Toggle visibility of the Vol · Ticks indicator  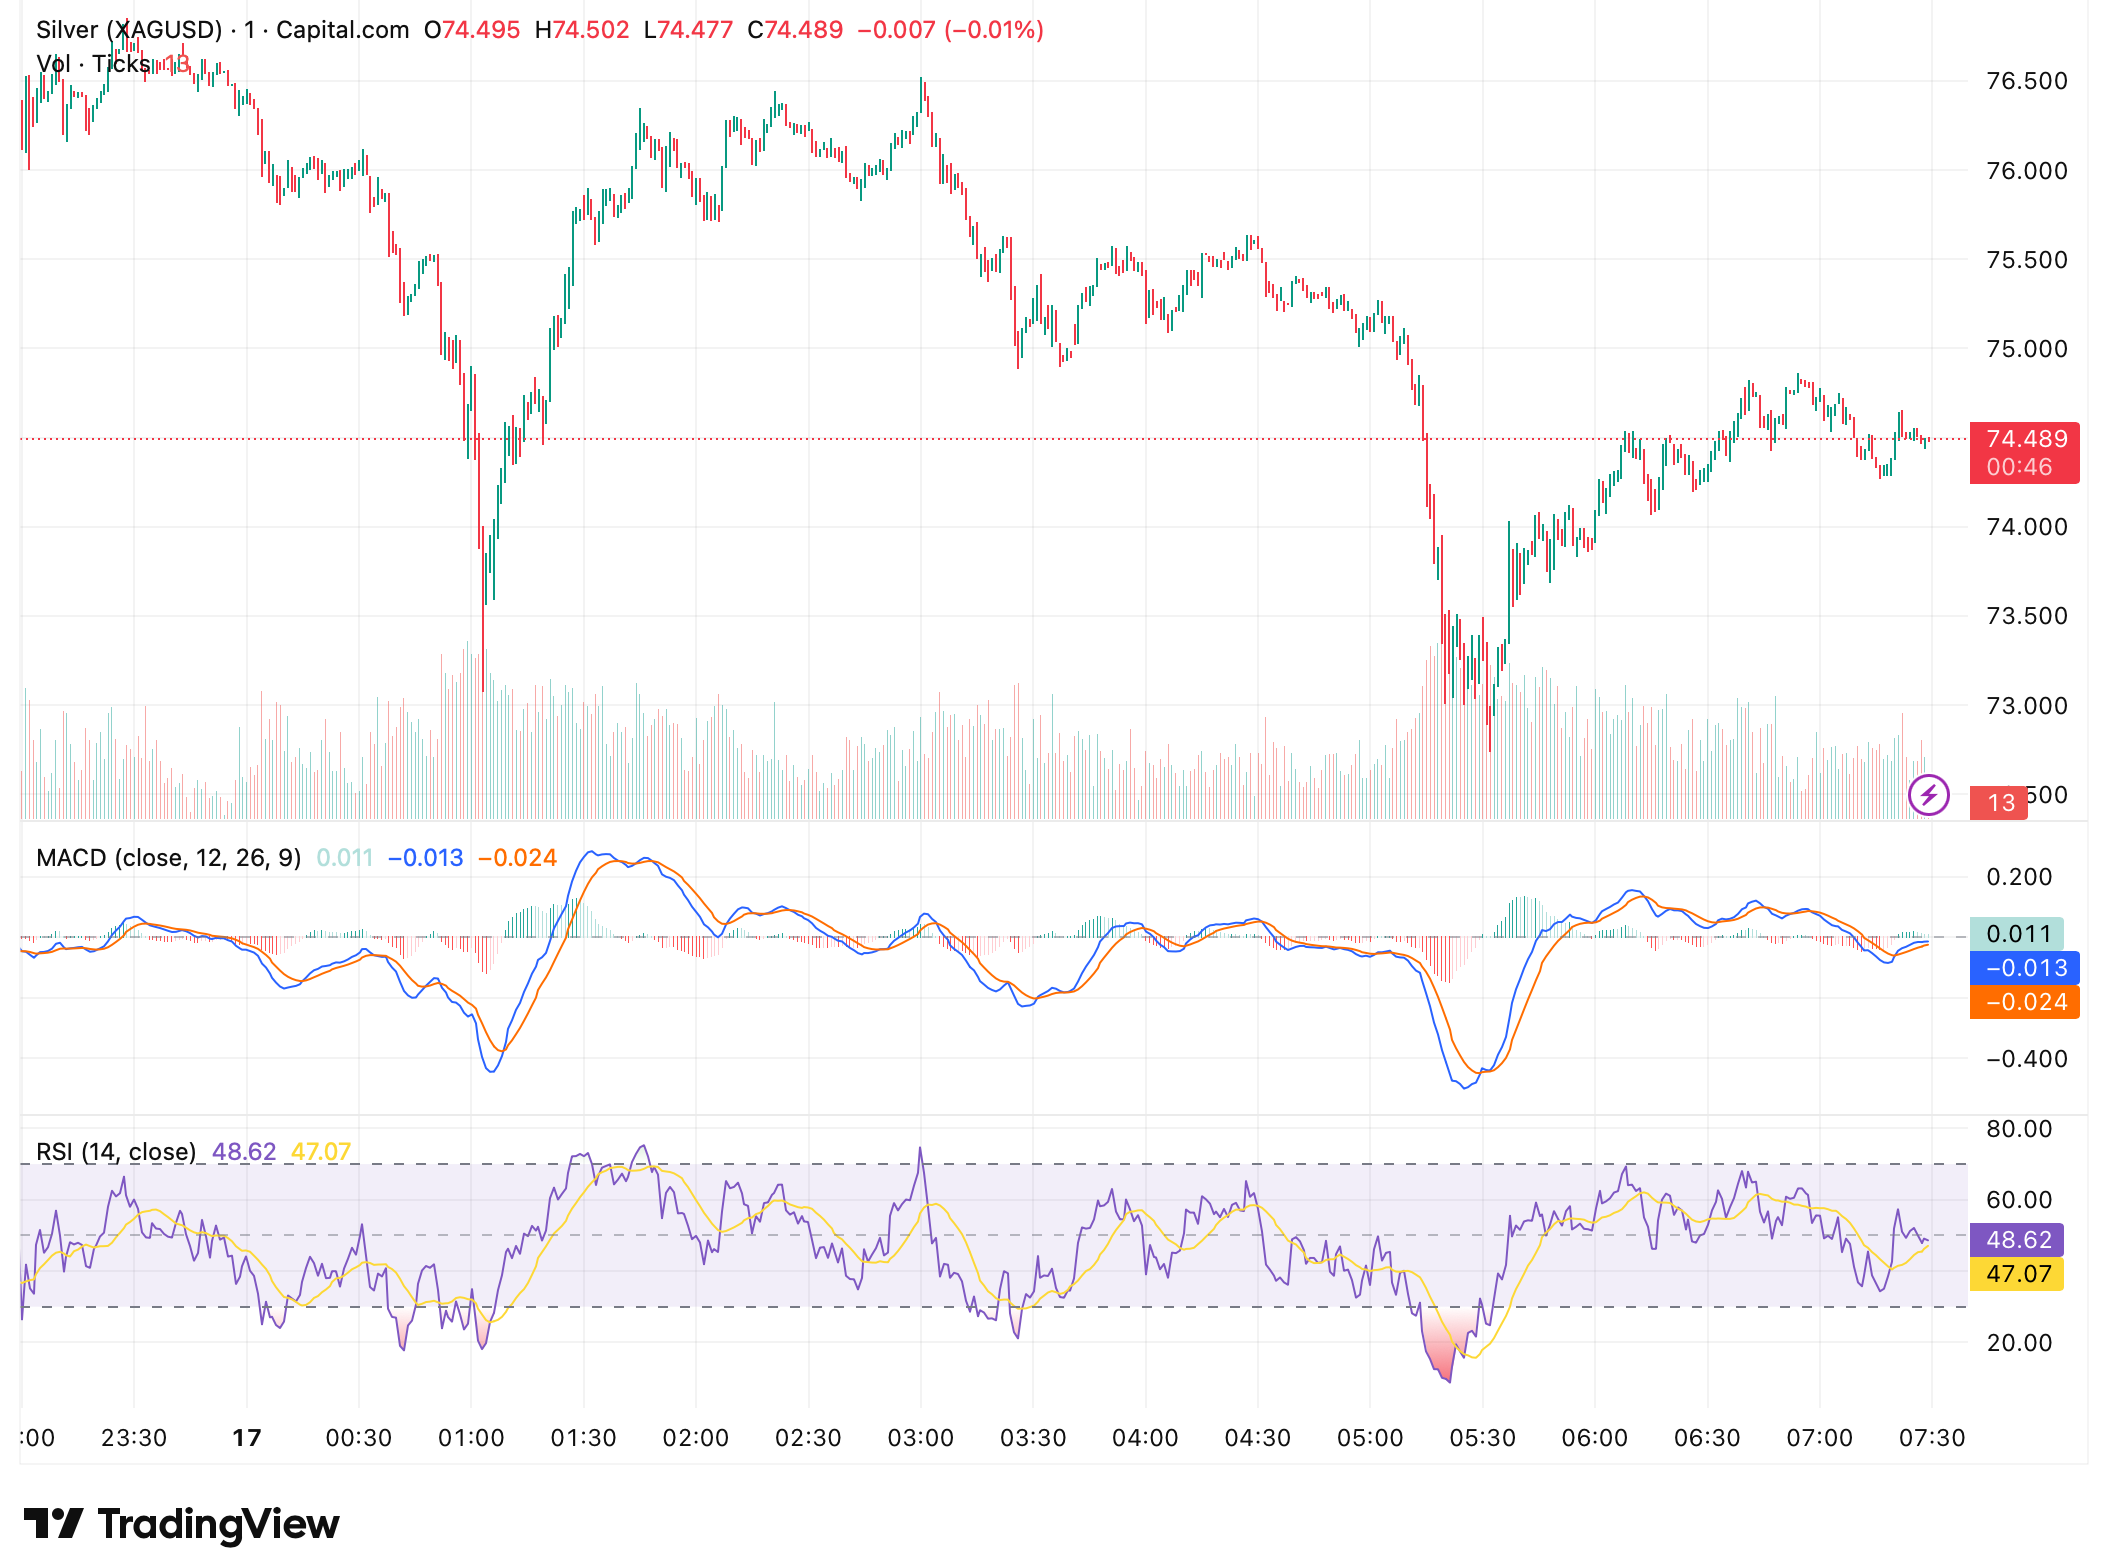point(93,63)
